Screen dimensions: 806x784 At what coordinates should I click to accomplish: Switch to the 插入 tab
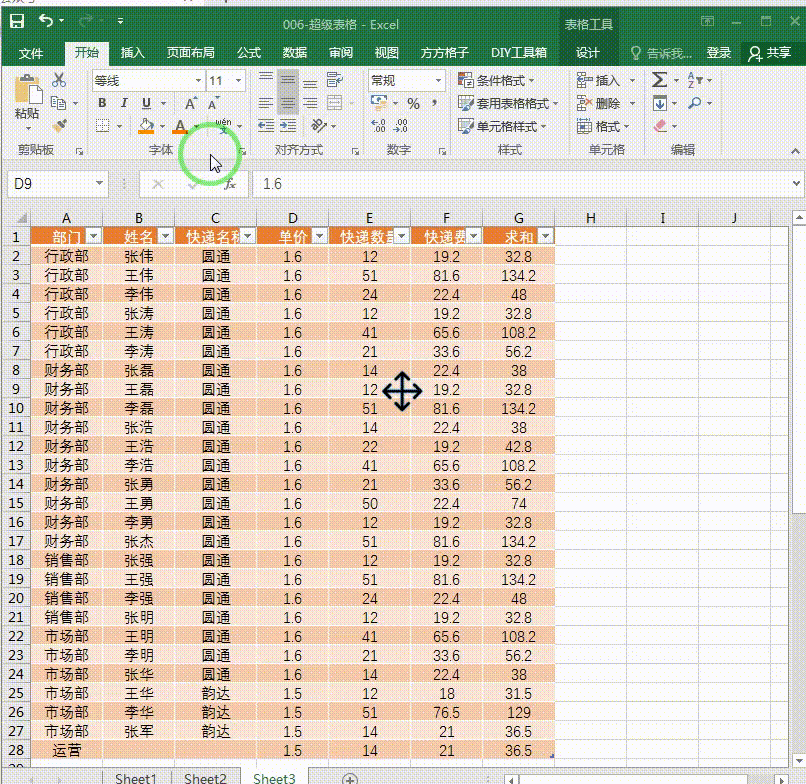133,53
